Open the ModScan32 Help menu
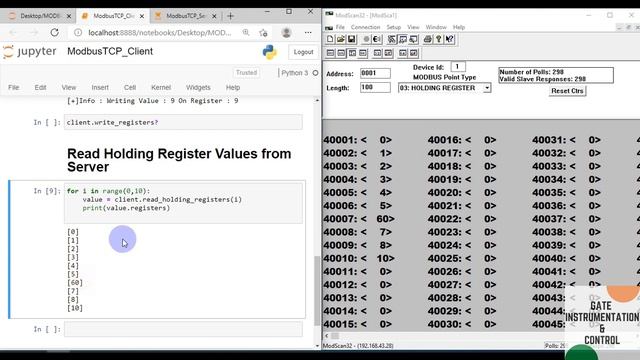640x360 pixels. pos(459,27)
